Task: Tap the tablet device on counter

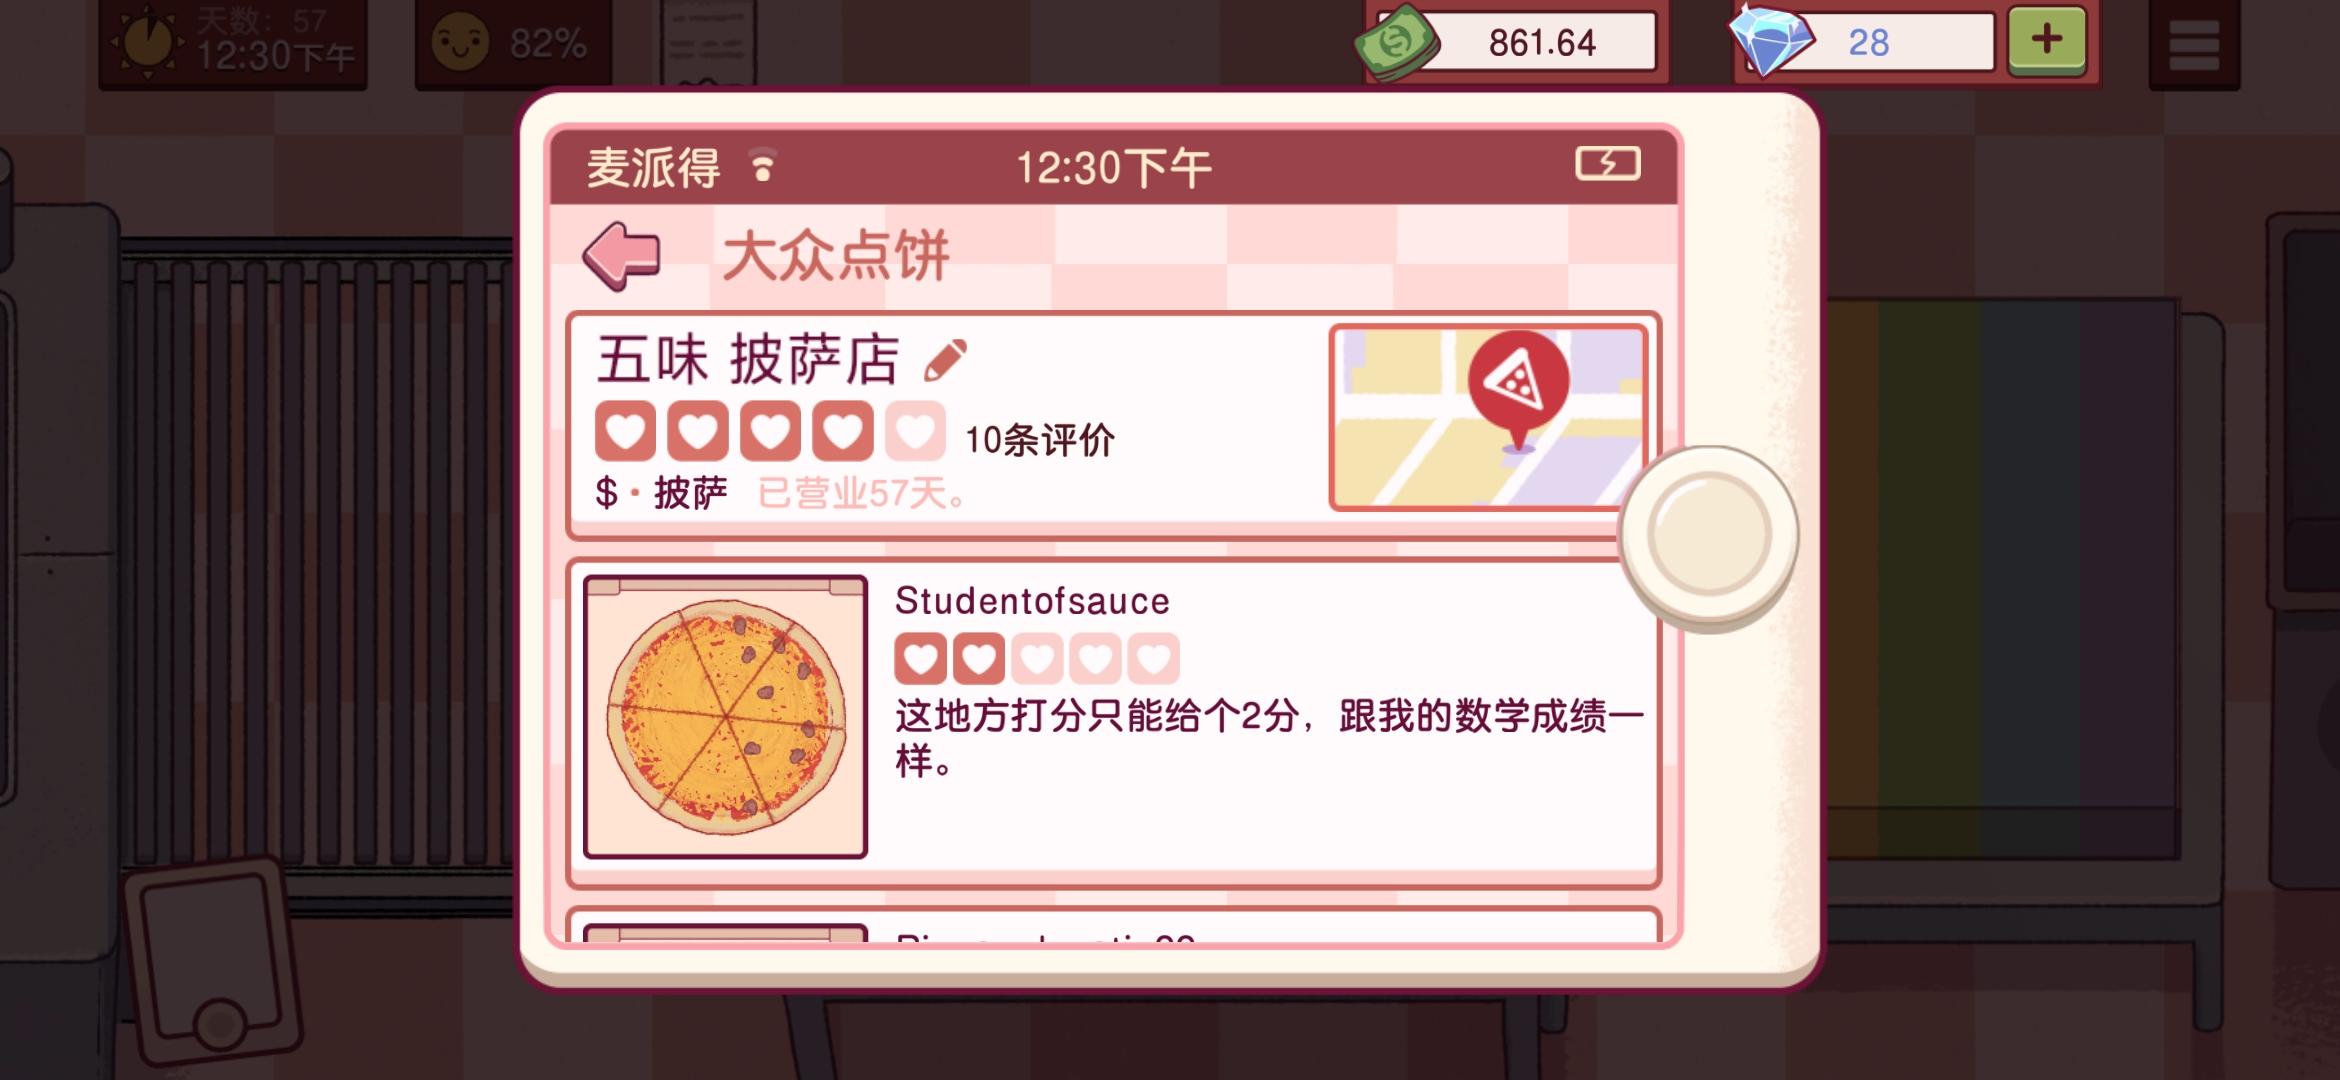Action: (x=213, y=962)
